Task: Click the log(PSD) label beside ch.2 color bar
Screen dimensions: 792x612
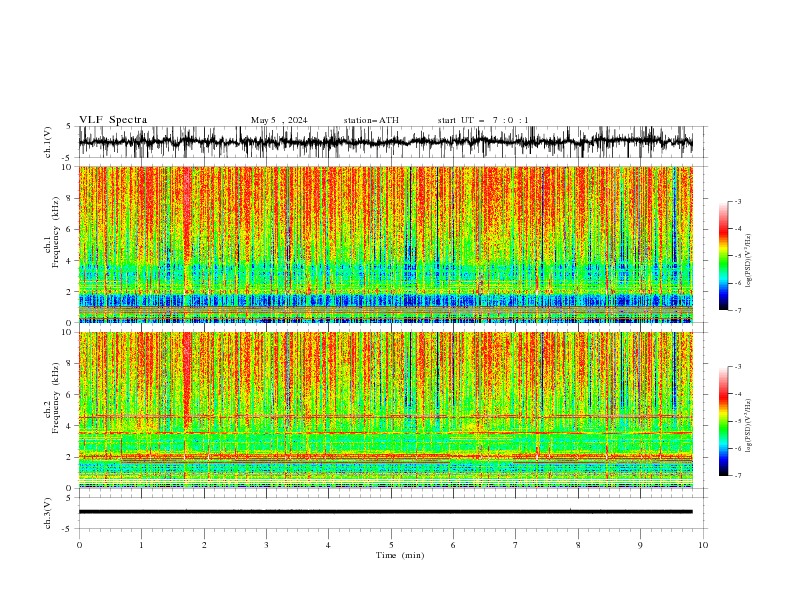Action: pos(749,427)
